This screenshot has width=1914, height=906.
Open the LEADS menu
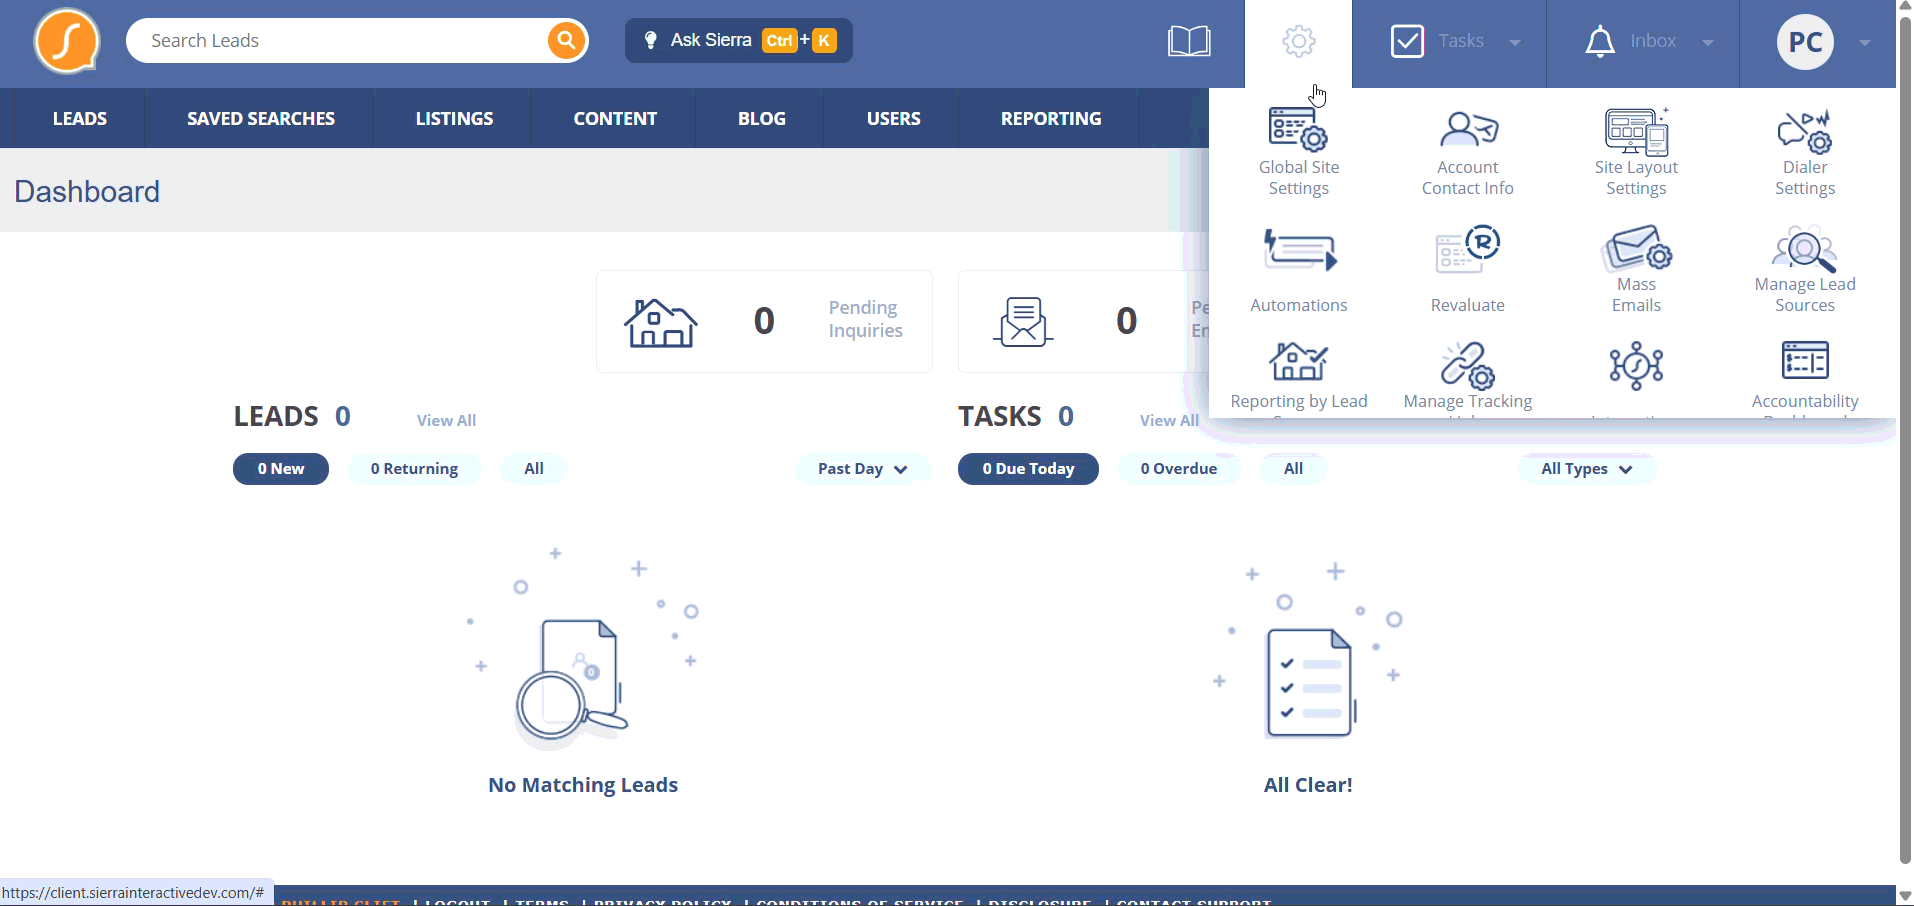[79, 118]
